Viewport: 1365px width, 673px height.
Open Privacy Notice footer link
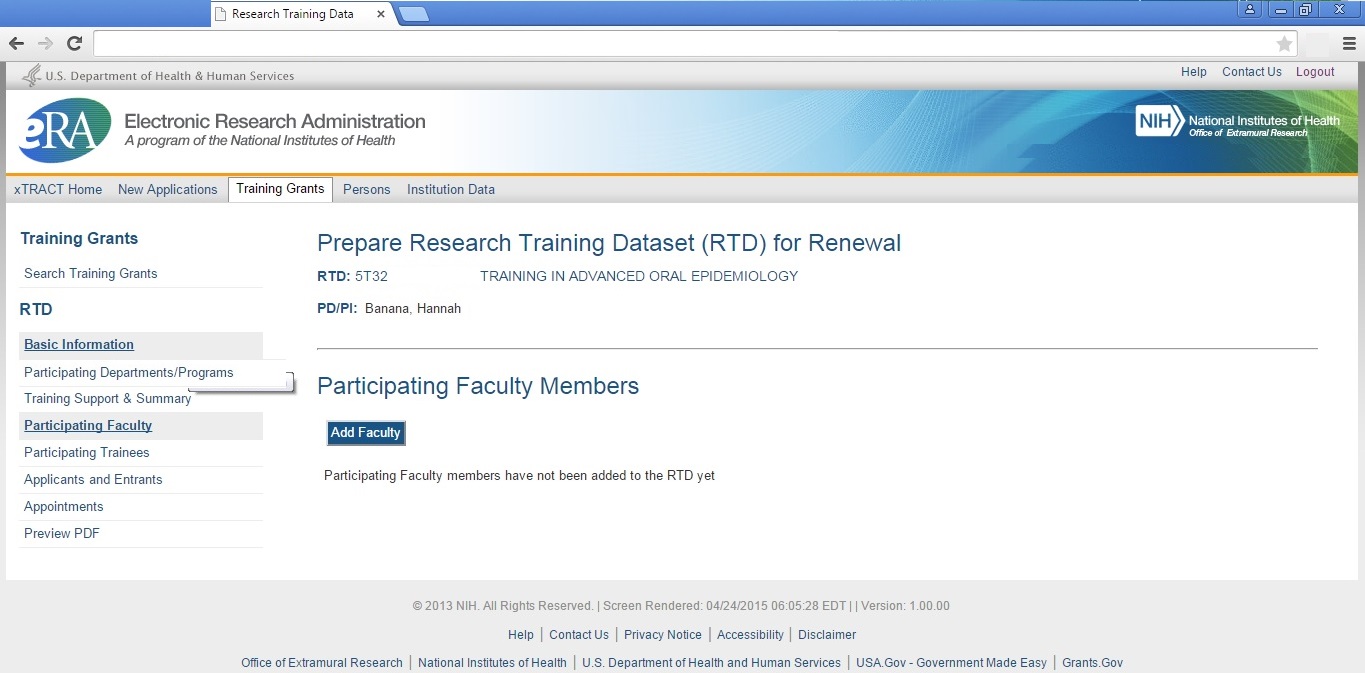coord(663,635)
